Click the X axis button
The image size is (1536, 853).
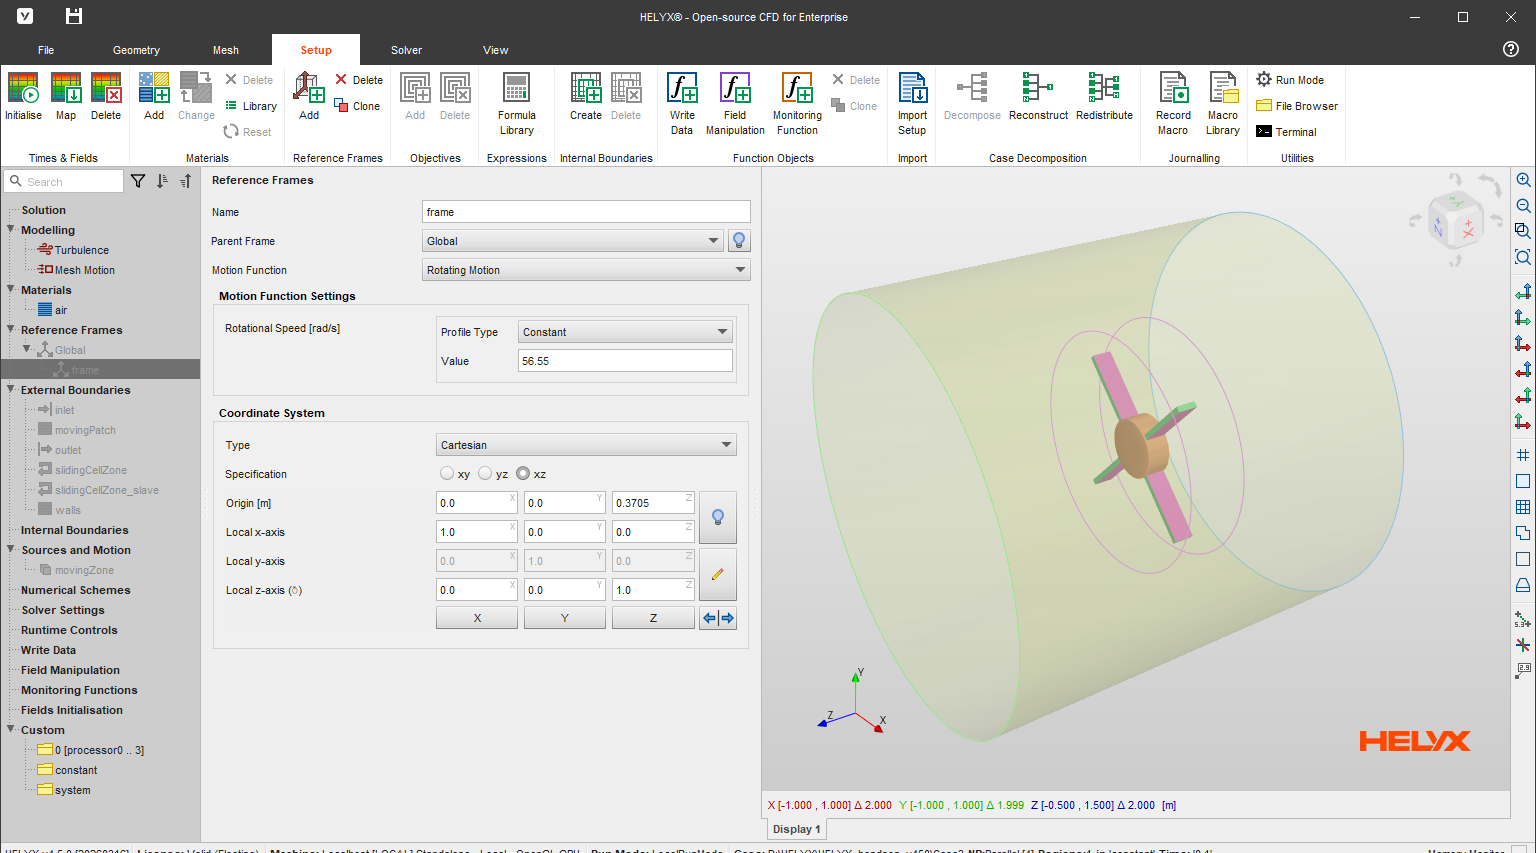click(x=477, y=618)
